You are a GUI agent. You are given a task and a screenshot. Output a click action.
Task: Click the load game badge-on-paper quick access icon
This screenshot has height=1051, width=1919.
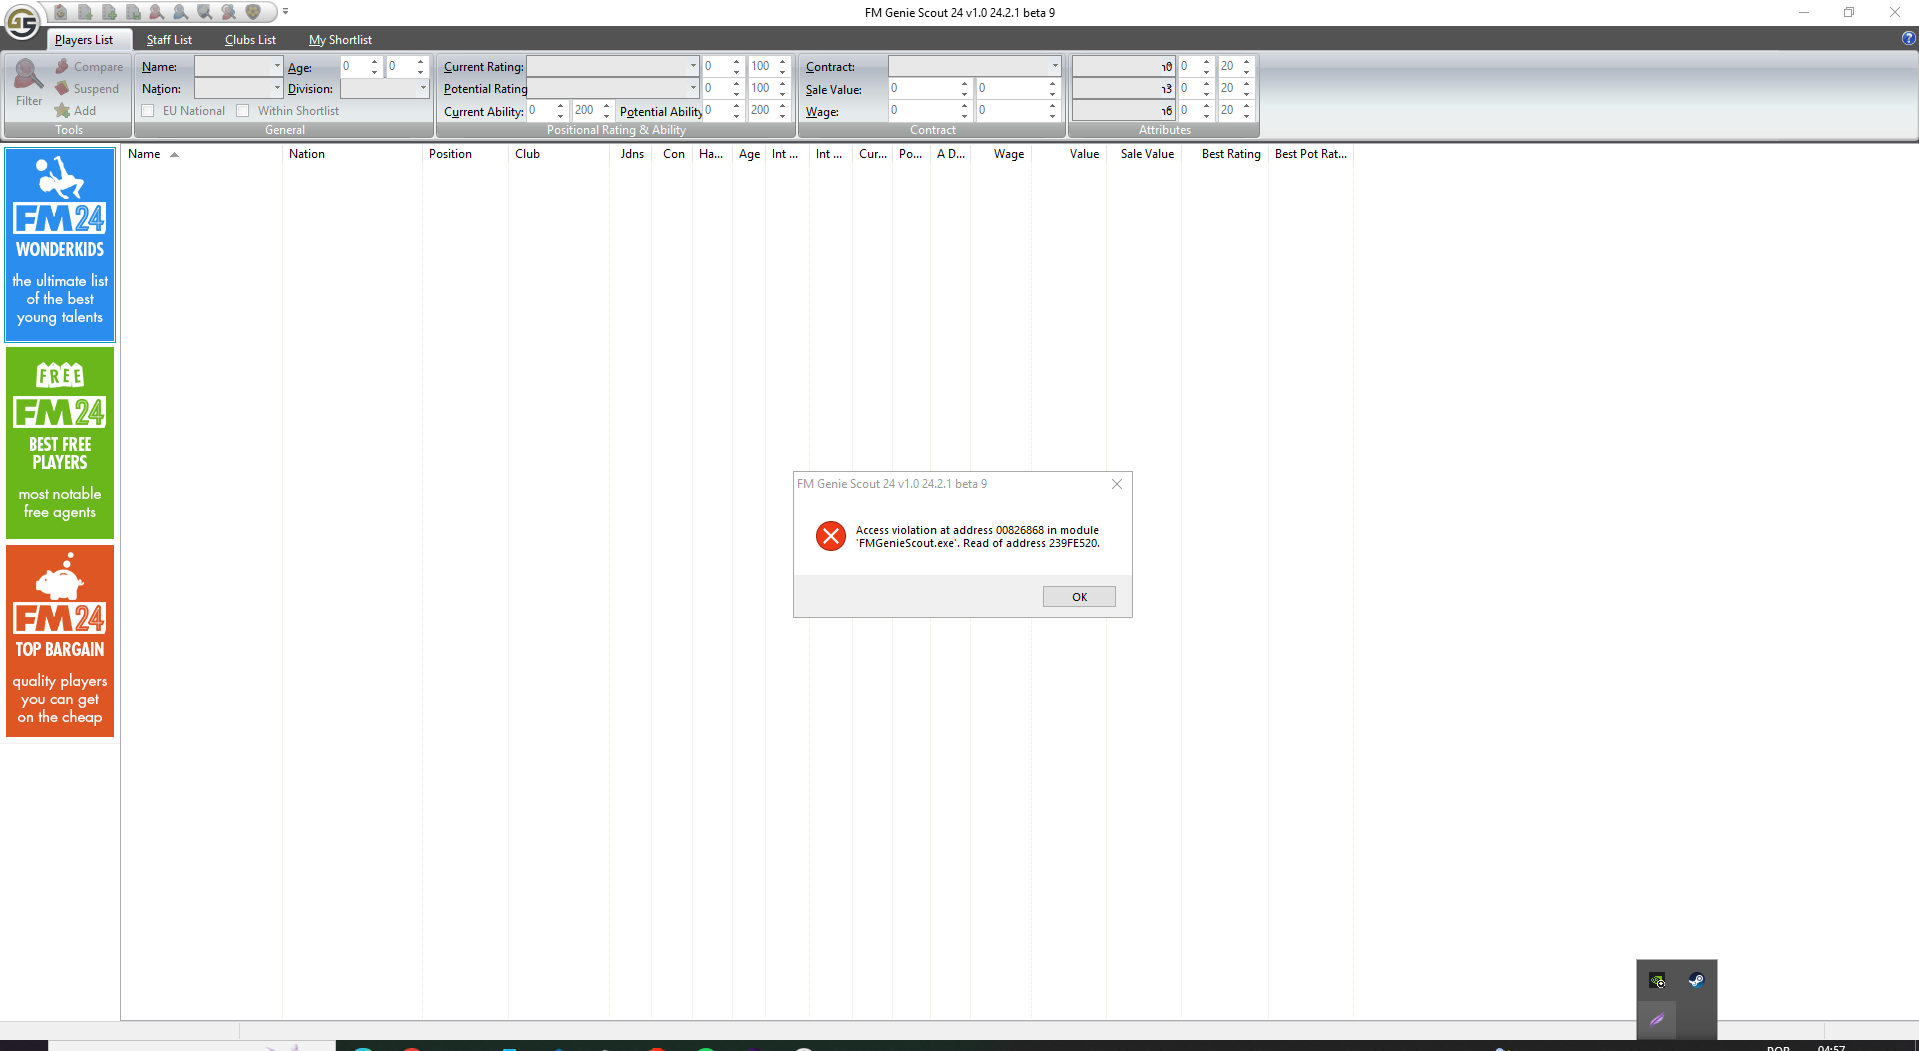(61, 12)
